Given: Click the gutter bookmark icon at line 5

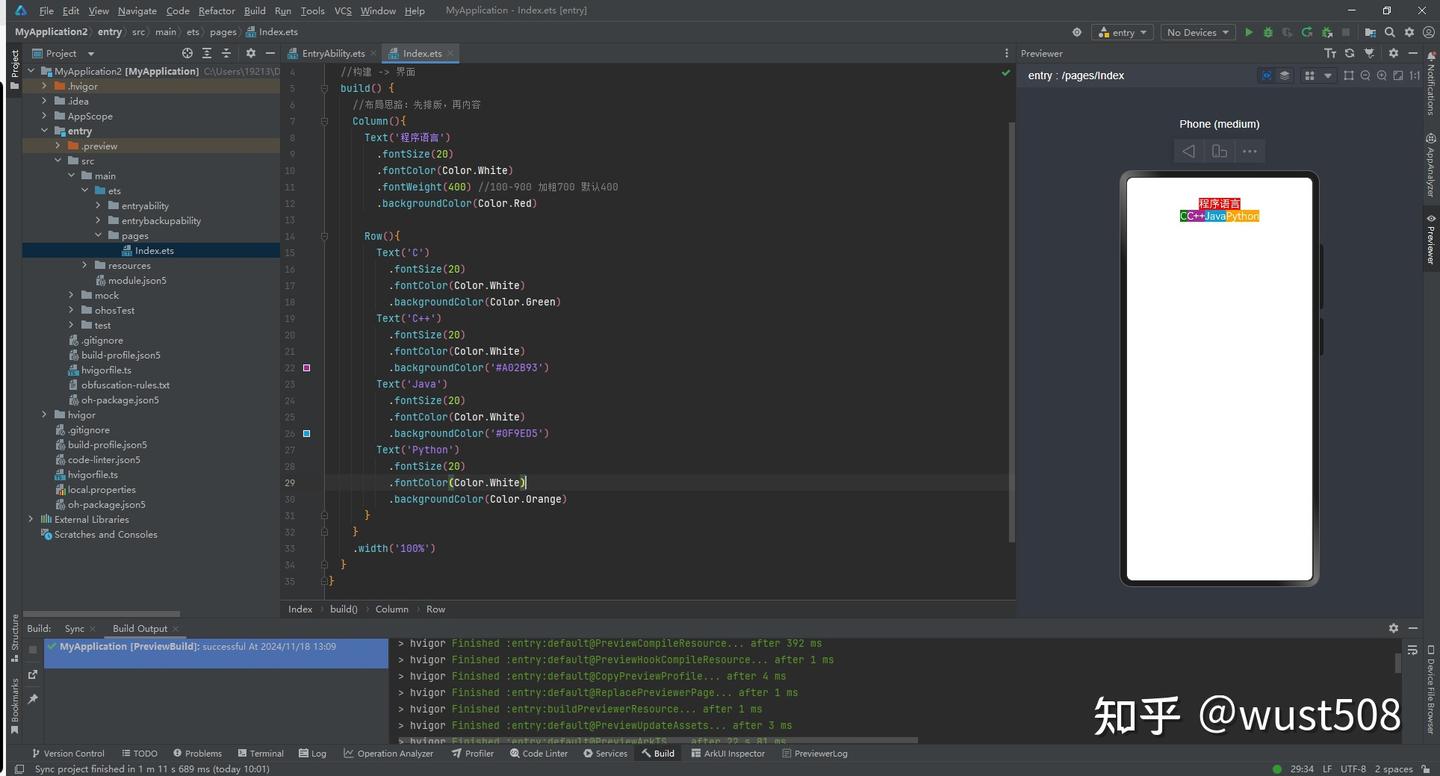Looking at the screenshot, I should click(x=324, y=88).
